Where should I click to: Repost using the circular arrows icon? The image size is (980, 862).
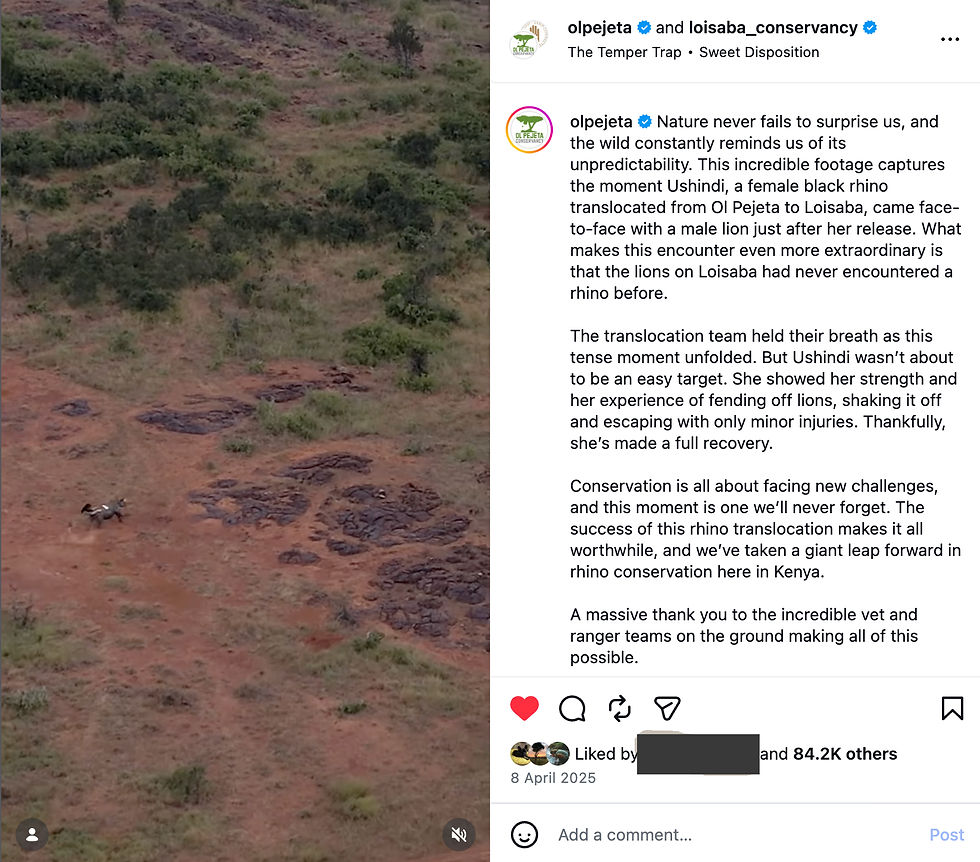click(619, 708)
